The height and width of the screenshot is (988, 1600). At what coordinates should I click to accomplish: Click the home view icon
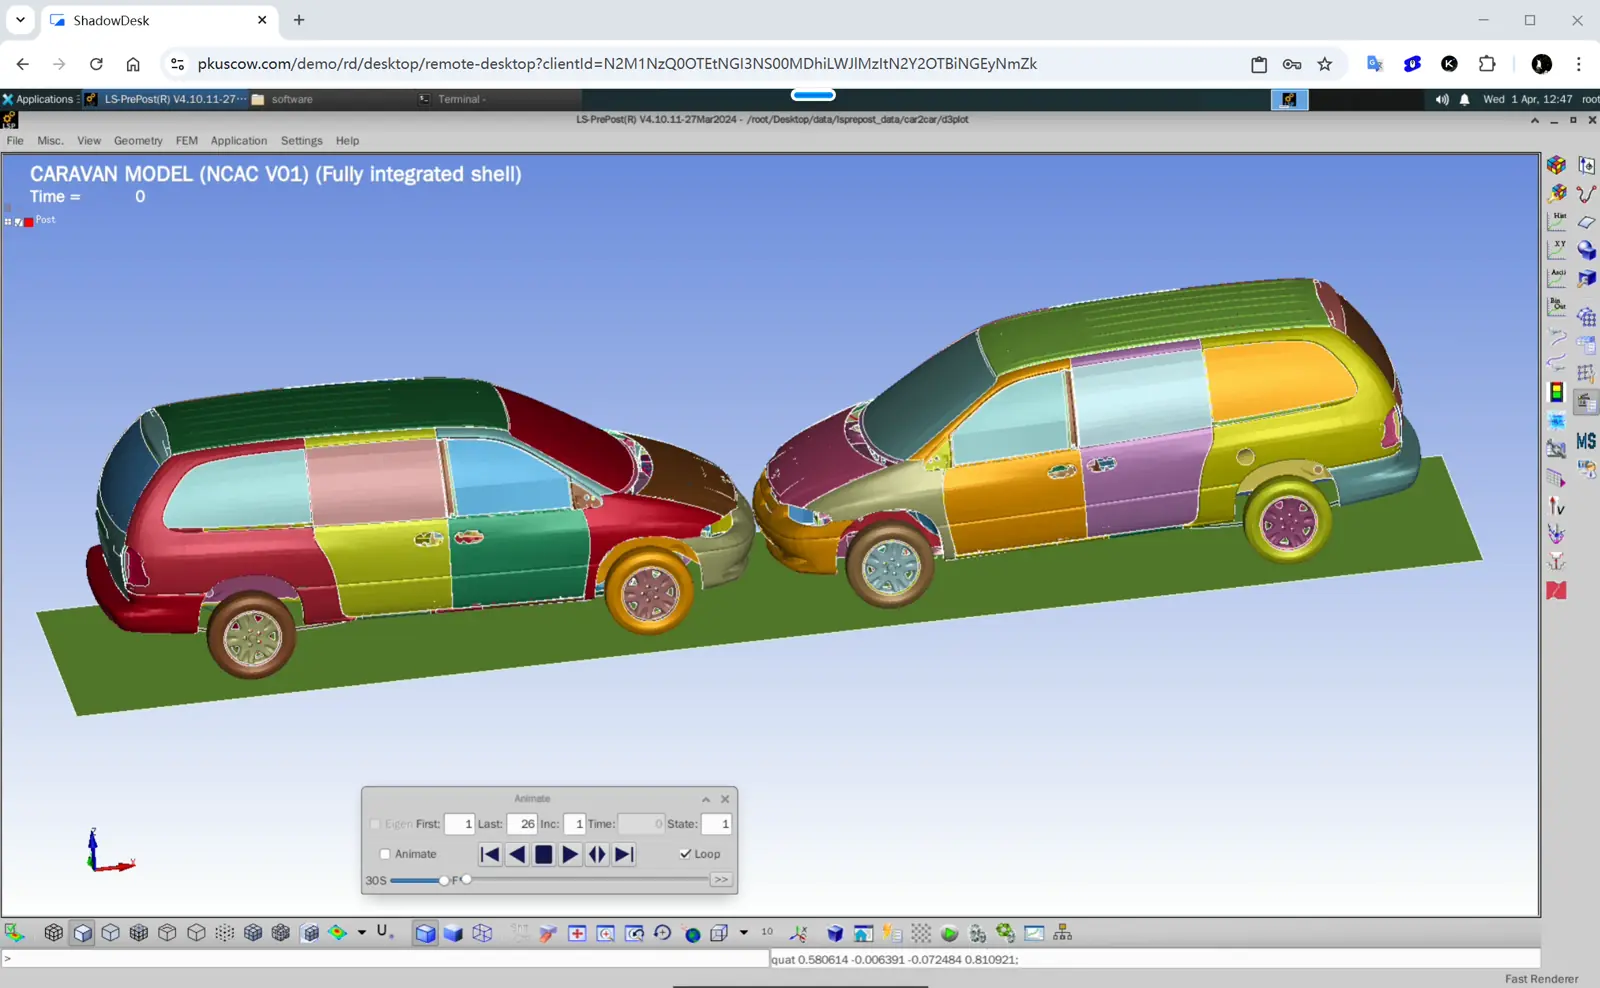pyautogui.click(x=863, y=933)
